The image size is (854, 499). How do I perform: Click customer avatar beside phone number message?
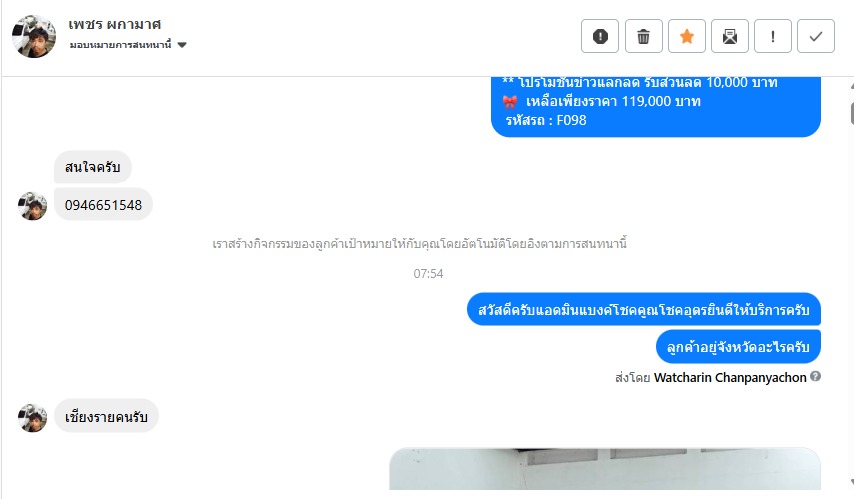pos(33,206)
